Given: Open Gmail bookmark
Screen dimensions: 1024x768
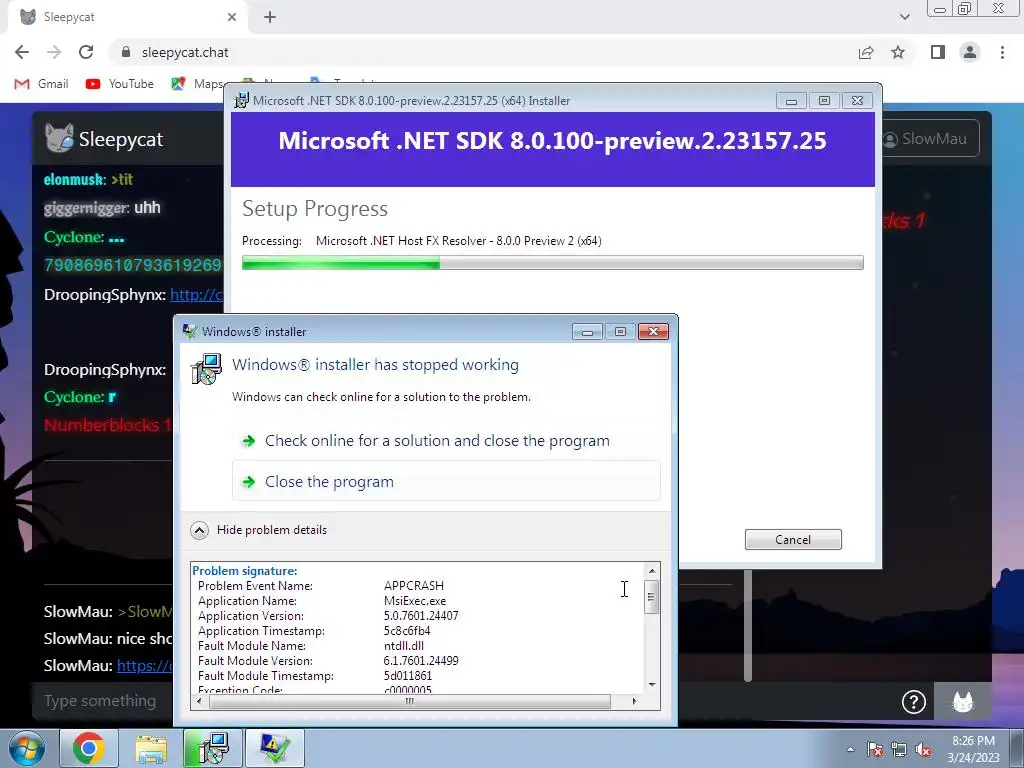Looking at the screenshot, I should [x=42, y=84].
